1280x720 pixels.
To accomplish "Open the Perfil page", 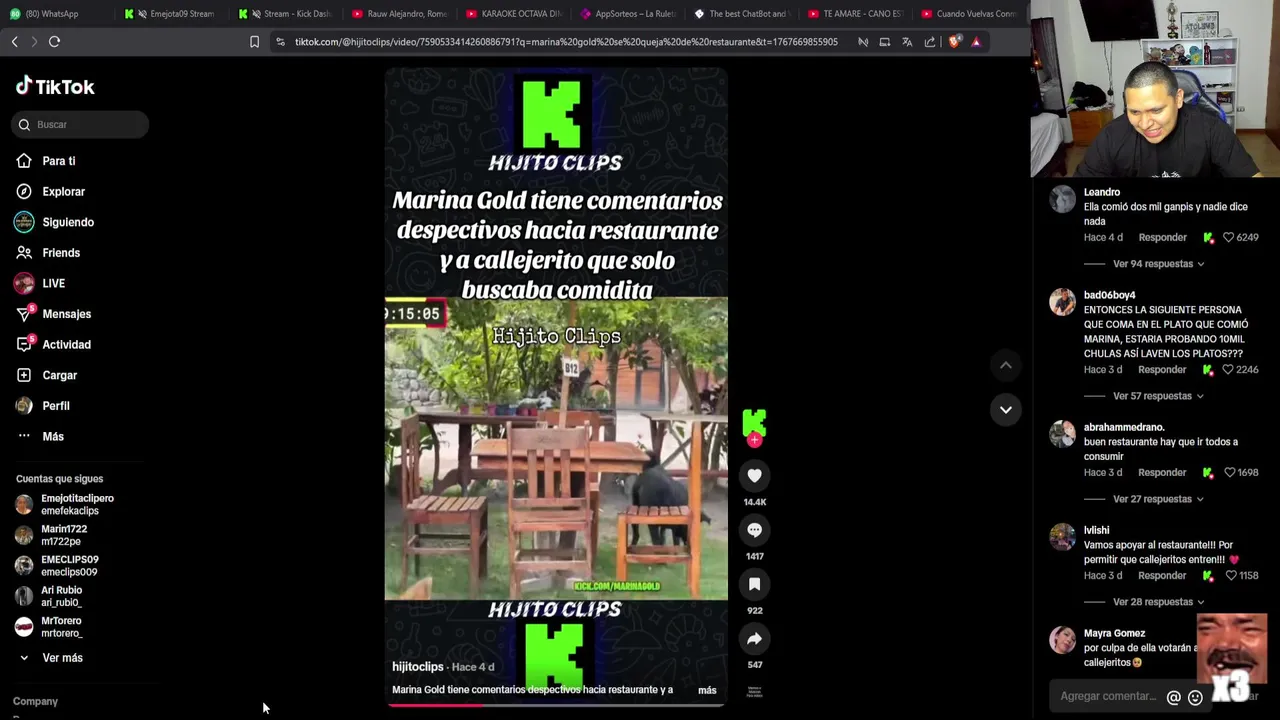I will [x=43, y=406].
